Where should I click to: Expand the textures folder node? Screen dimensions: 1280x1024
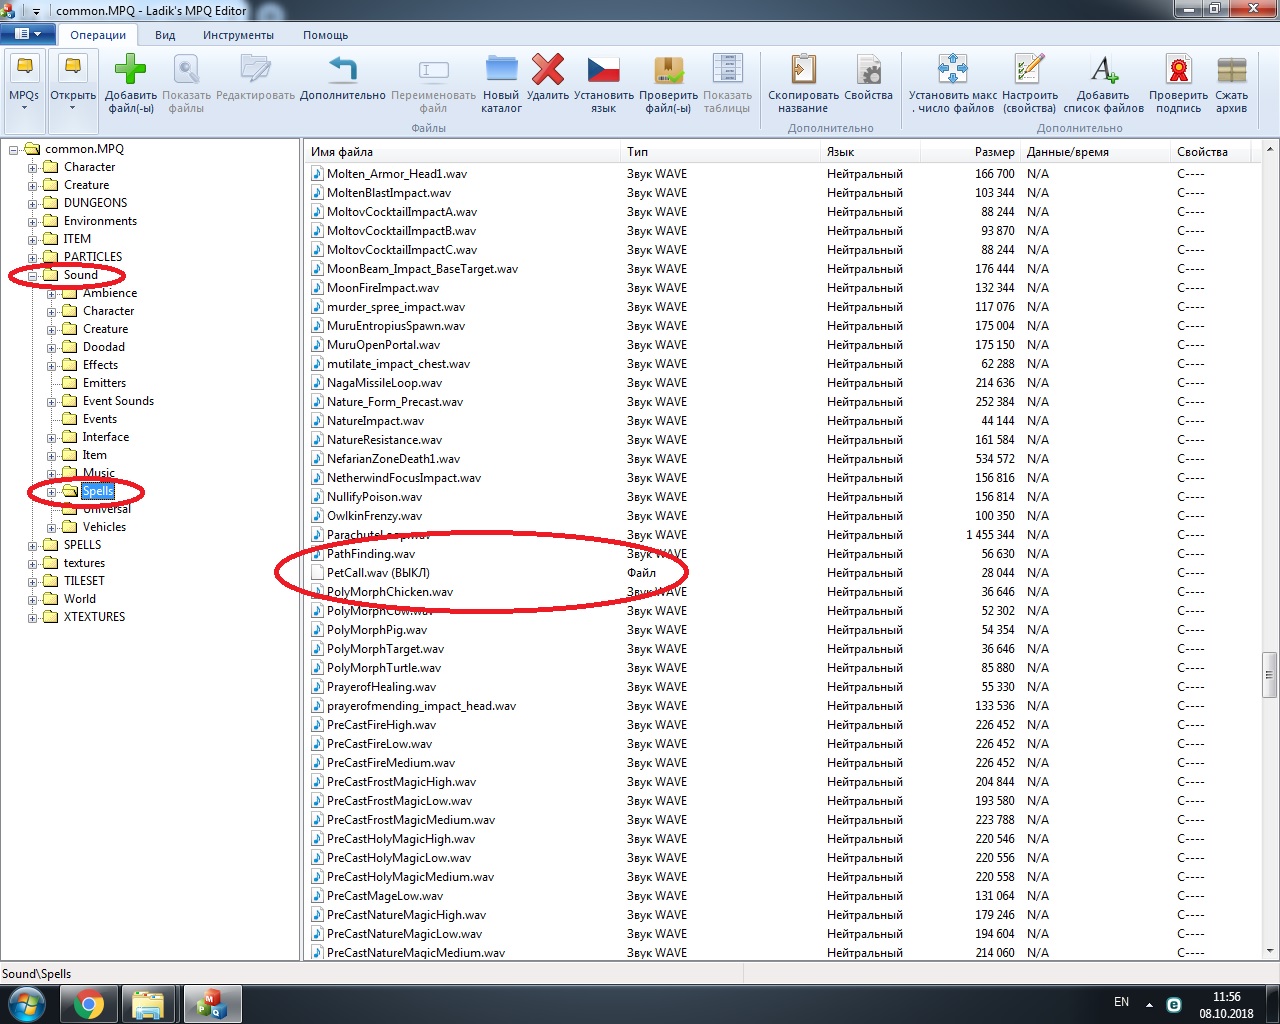pos(33,563)
